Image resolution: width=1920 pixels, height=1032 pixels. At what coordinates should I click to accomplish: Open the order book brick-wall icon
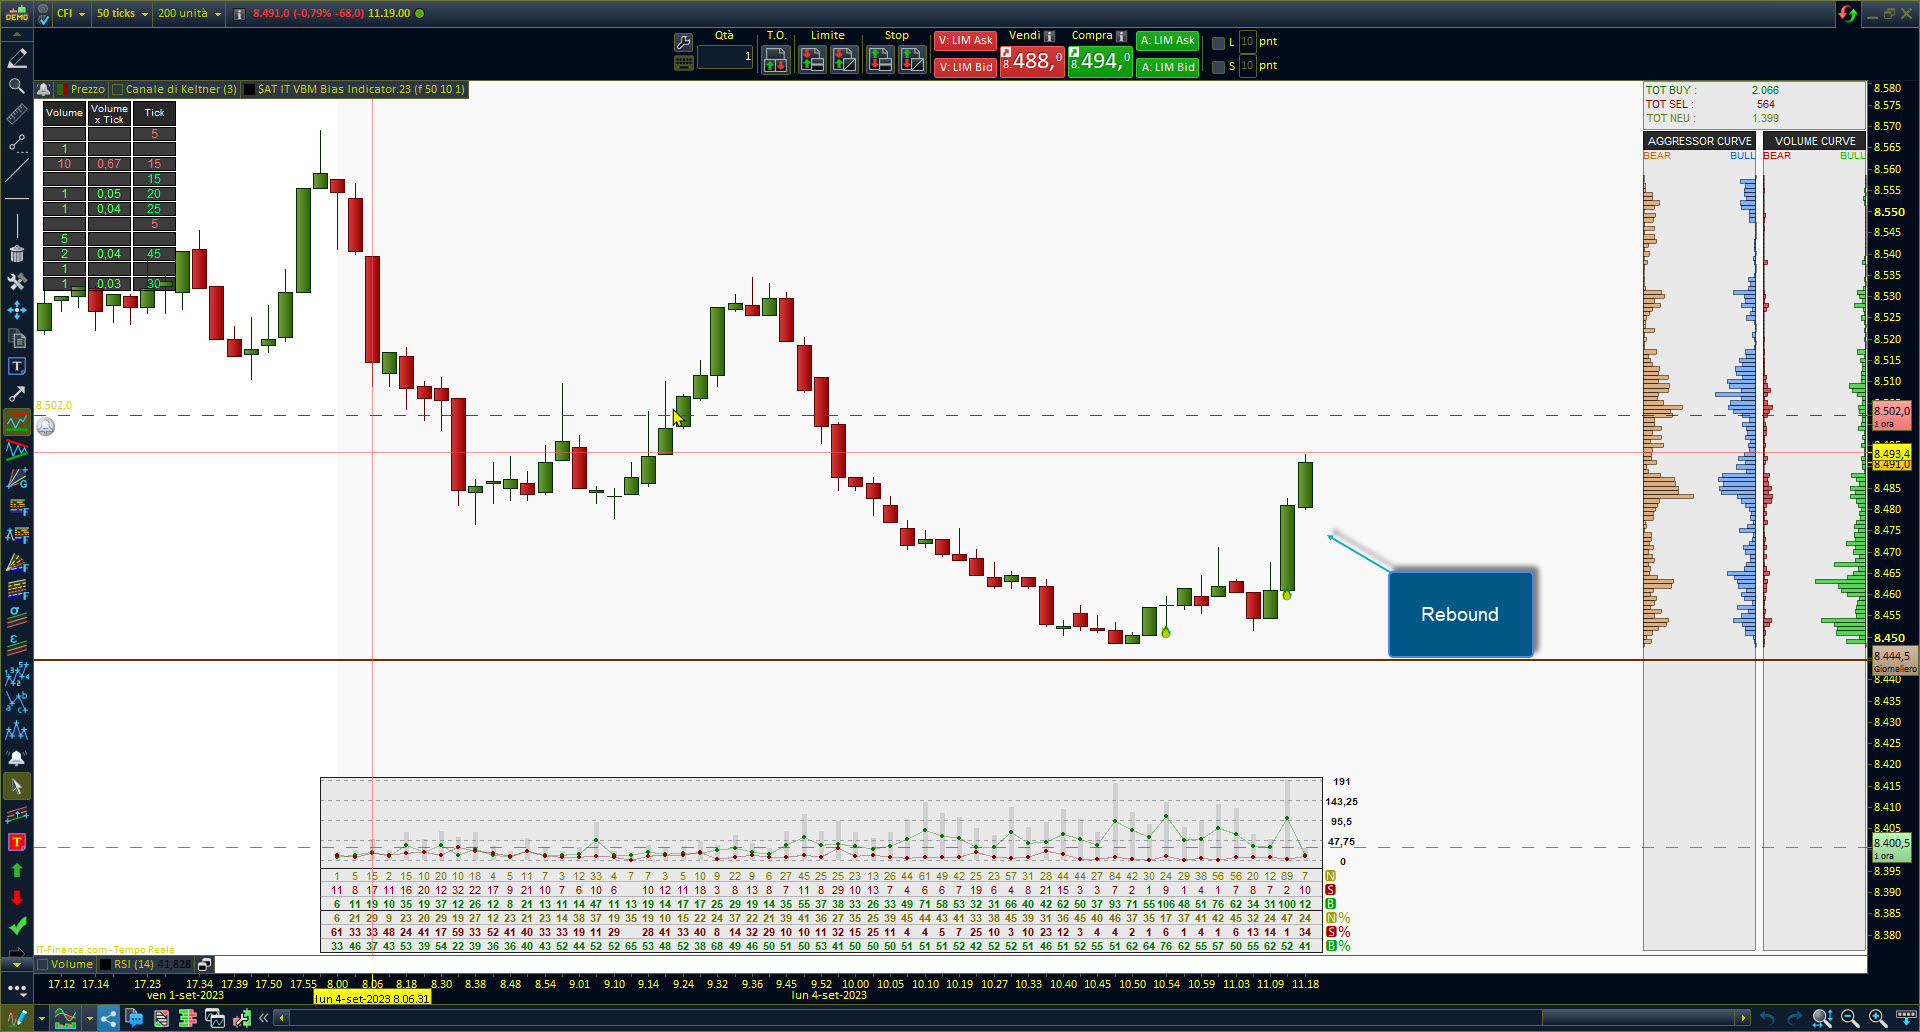click(x=187, y=1019)
